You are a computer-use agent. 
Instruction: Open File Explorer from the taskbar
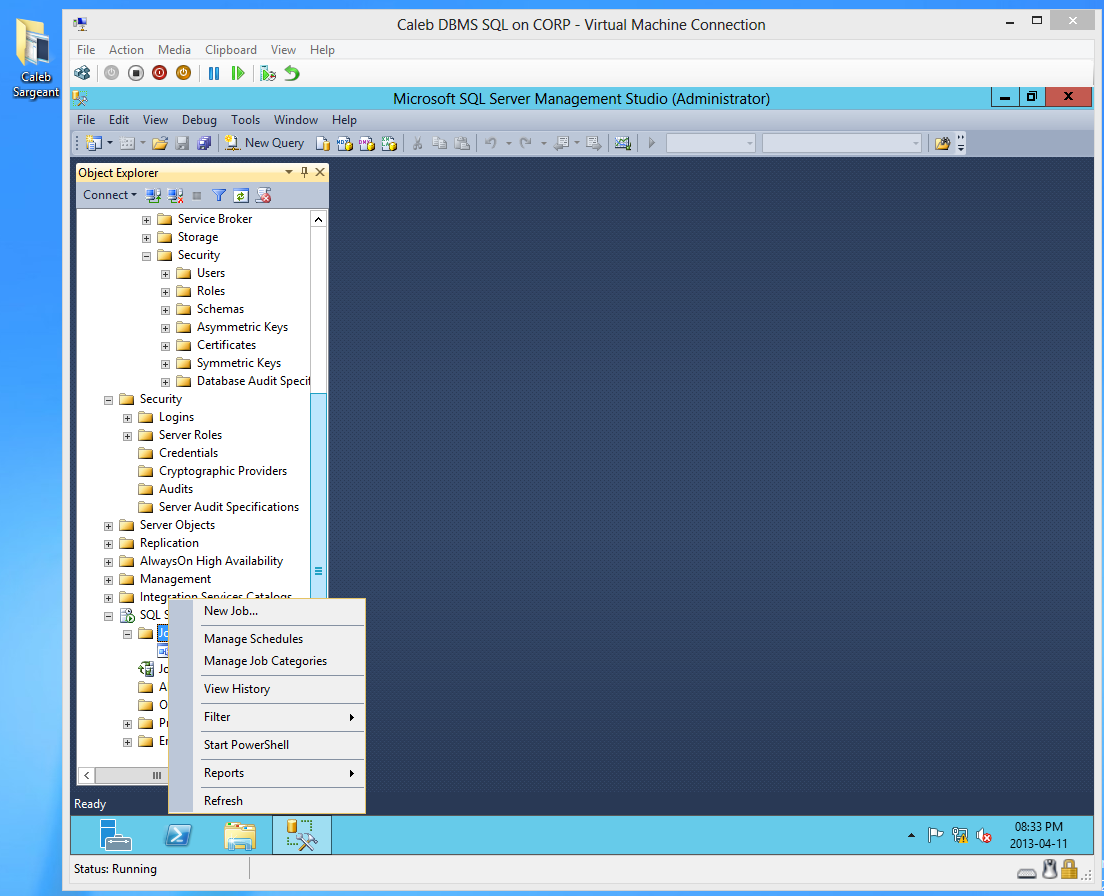pyautogui.click(x=240, y=835)
